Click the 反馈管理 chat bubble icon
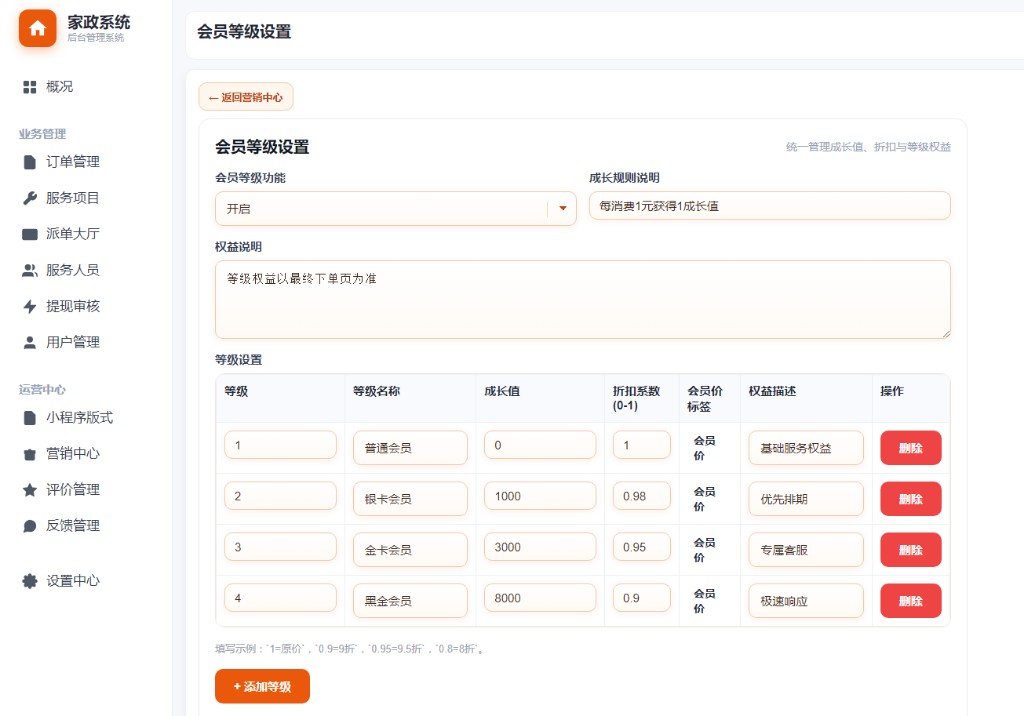The width and height of the screenshot is (1024, 716). point(29,526)
